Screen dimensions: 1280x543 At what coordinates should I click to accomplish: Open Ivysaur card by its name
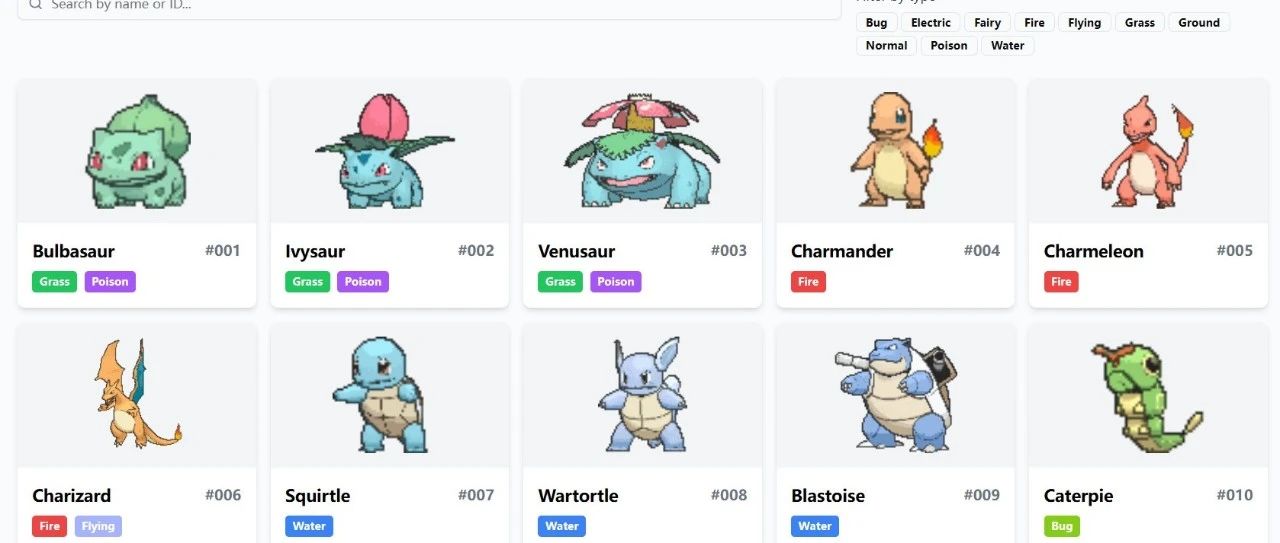(315, 251)
